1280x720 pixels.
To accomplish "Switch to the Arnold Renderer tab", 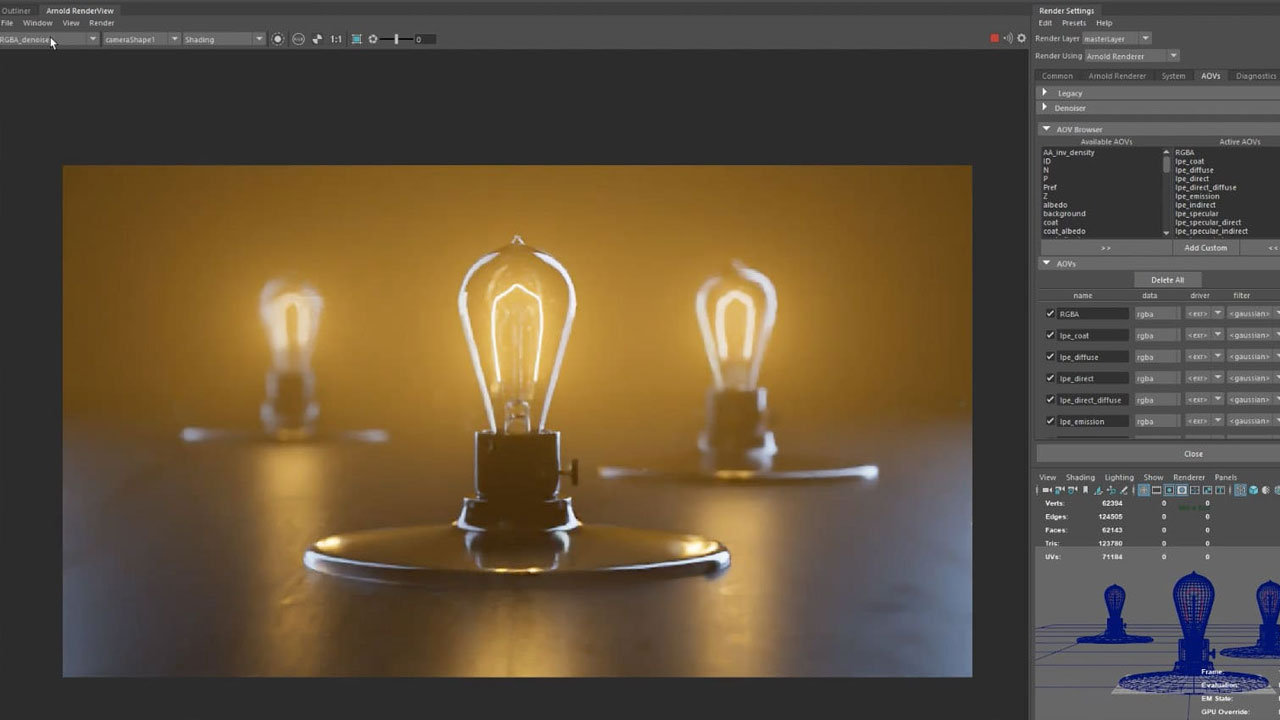I will point(1117,76).
